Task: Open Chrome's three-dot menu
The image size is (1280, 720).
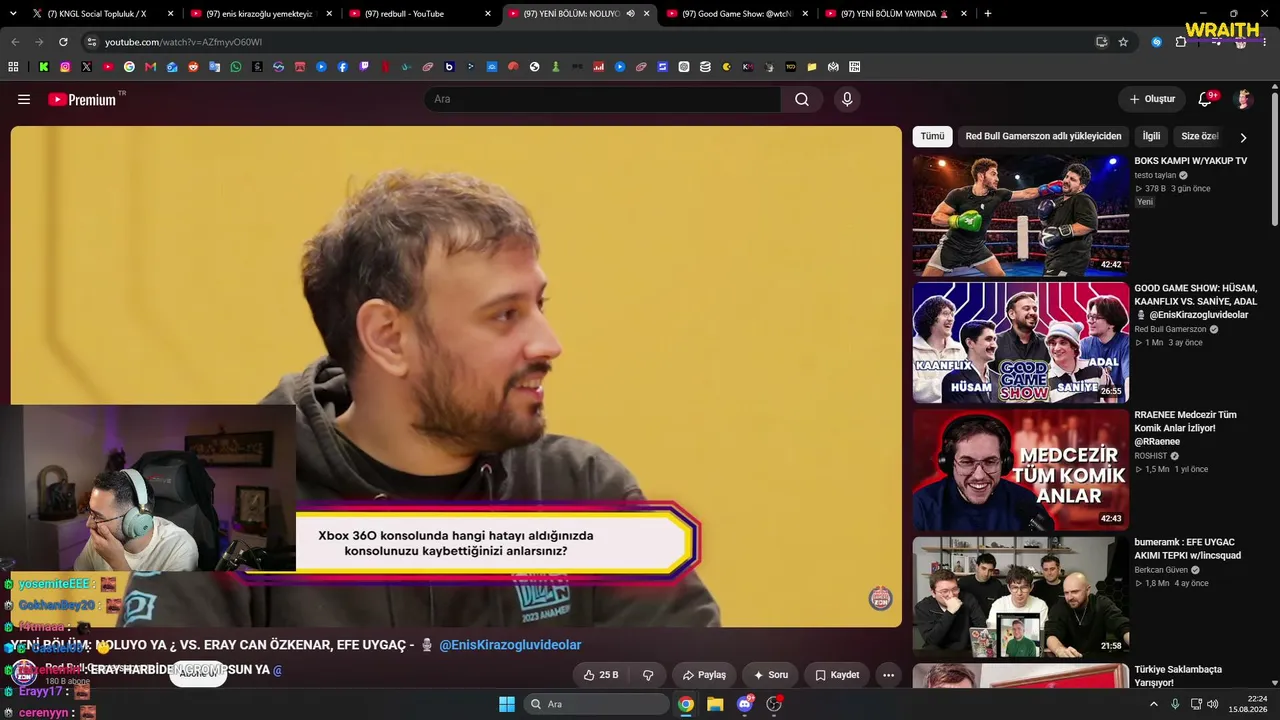Action: click(1264, 42)
